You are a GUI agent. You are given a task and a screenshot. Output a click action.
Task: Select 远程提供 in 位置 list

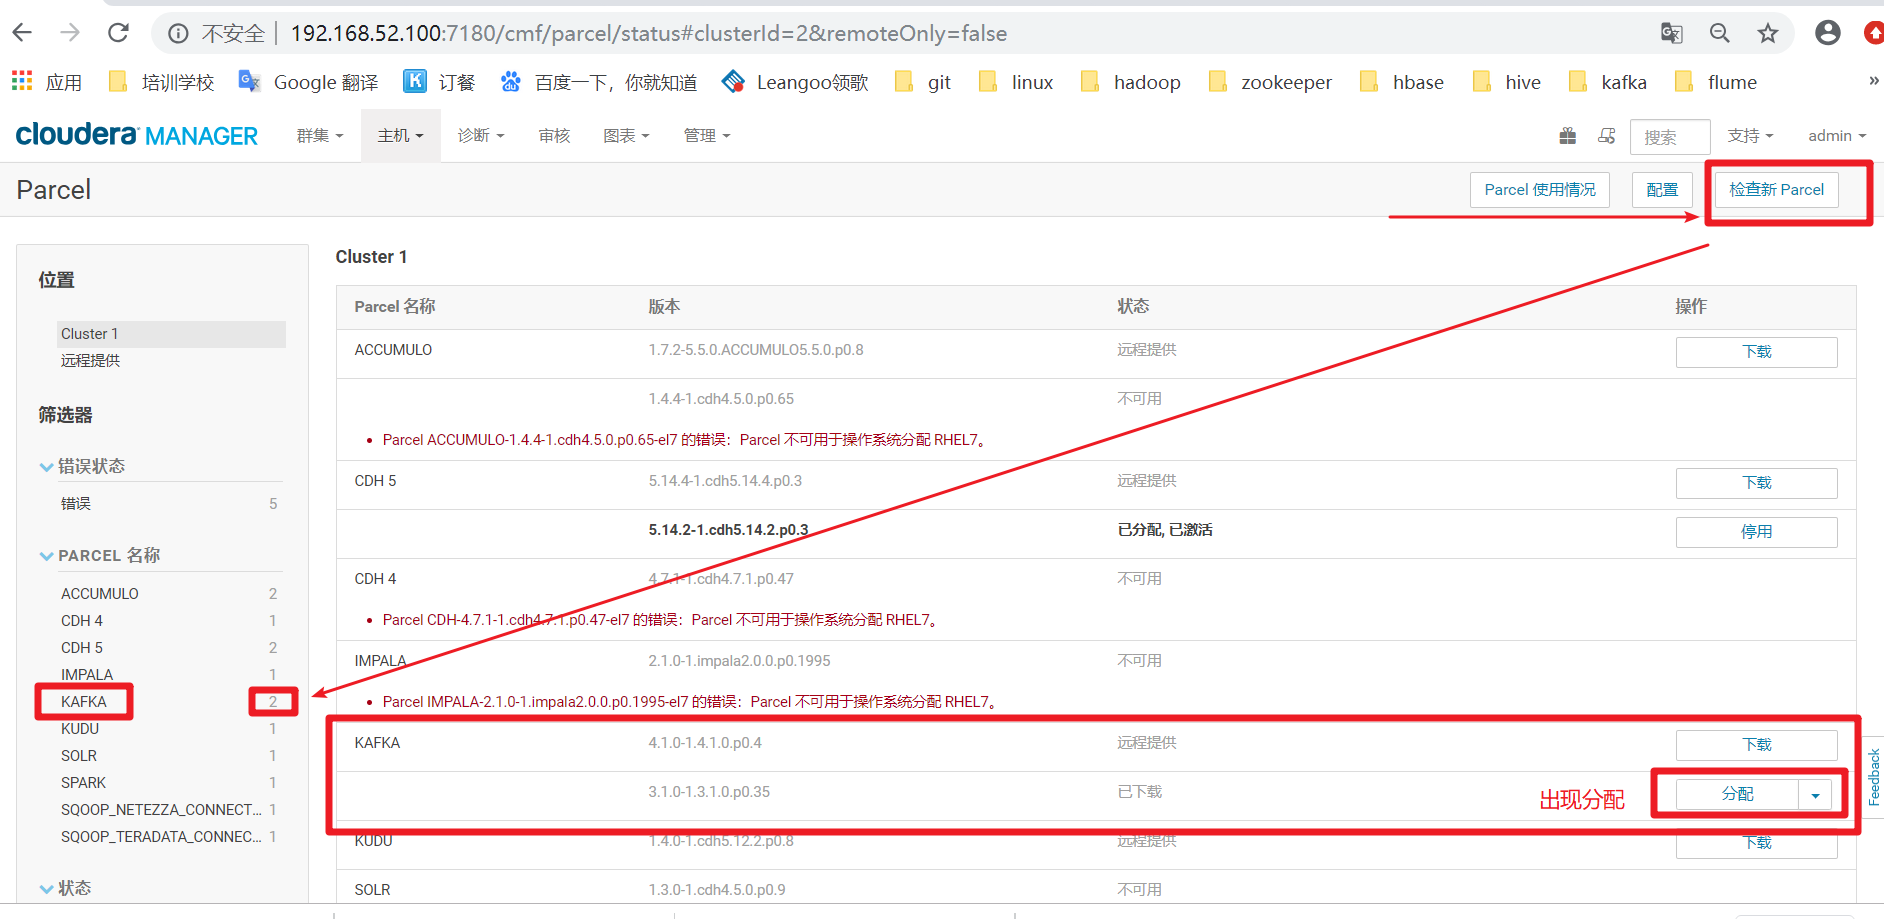click(90, 361)
